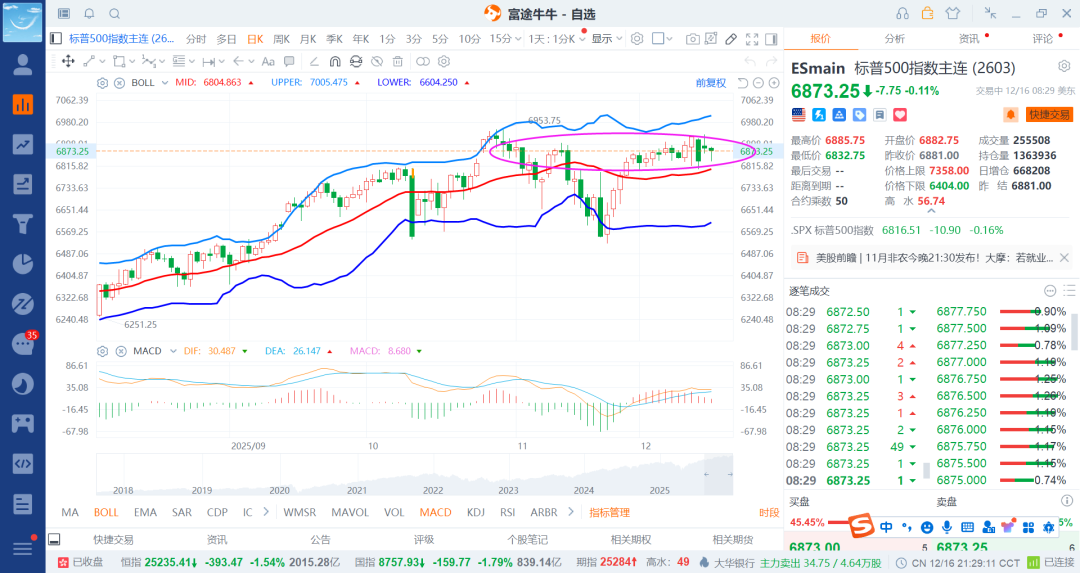Viewport: 1080px width, 573px height.
Task: Expand more main indicators arrow after IC
Action: pos(266,512)
